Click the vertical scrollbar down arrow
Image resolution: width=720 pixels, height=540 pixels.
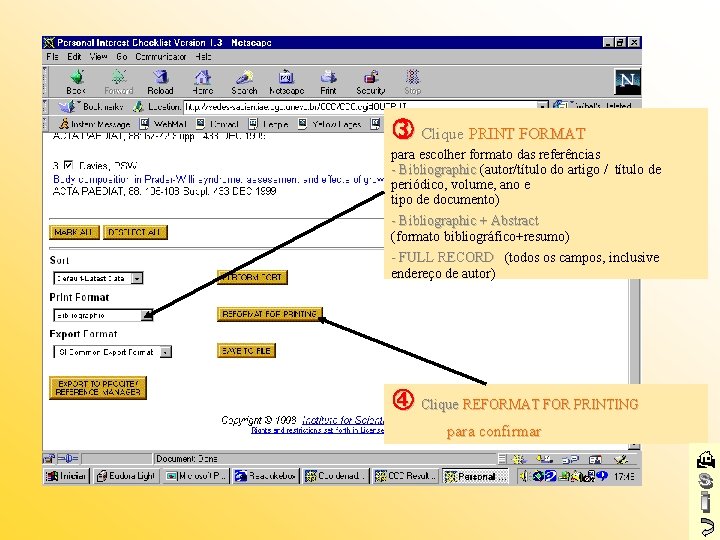634,446
